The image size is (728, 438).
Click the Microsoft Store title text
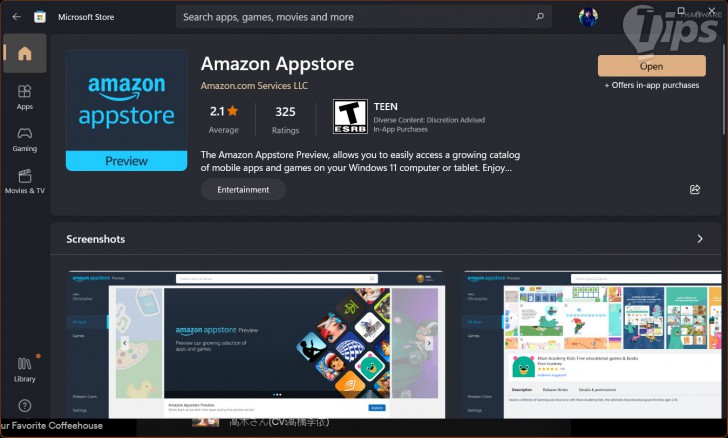86,17
